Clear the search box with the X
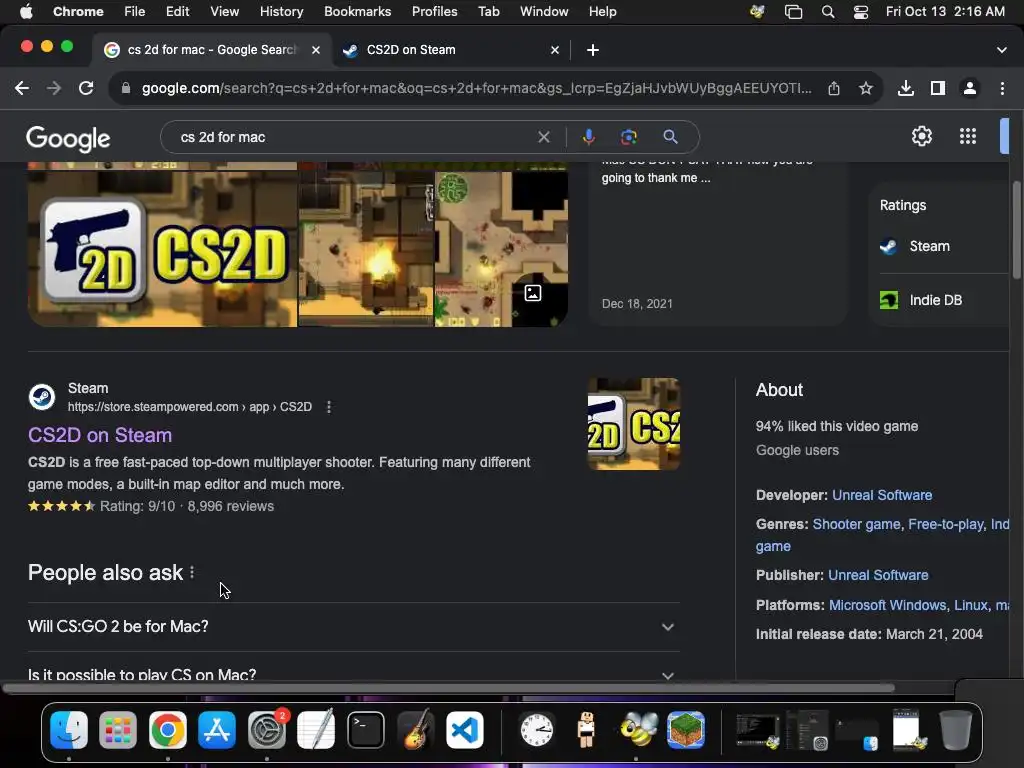 [543, 137]
